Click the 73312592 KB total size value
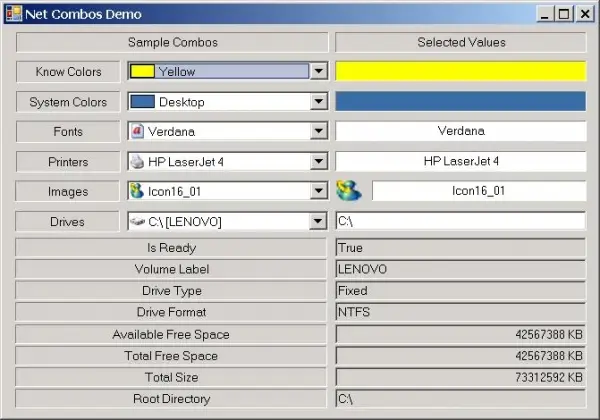600x420 pixels. (x=461, y=377)
